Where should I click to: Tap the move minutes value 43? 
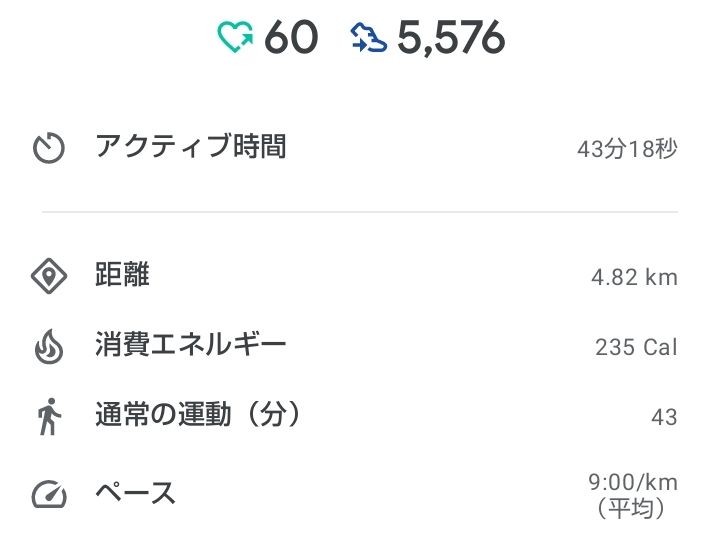tap(664, 417)
